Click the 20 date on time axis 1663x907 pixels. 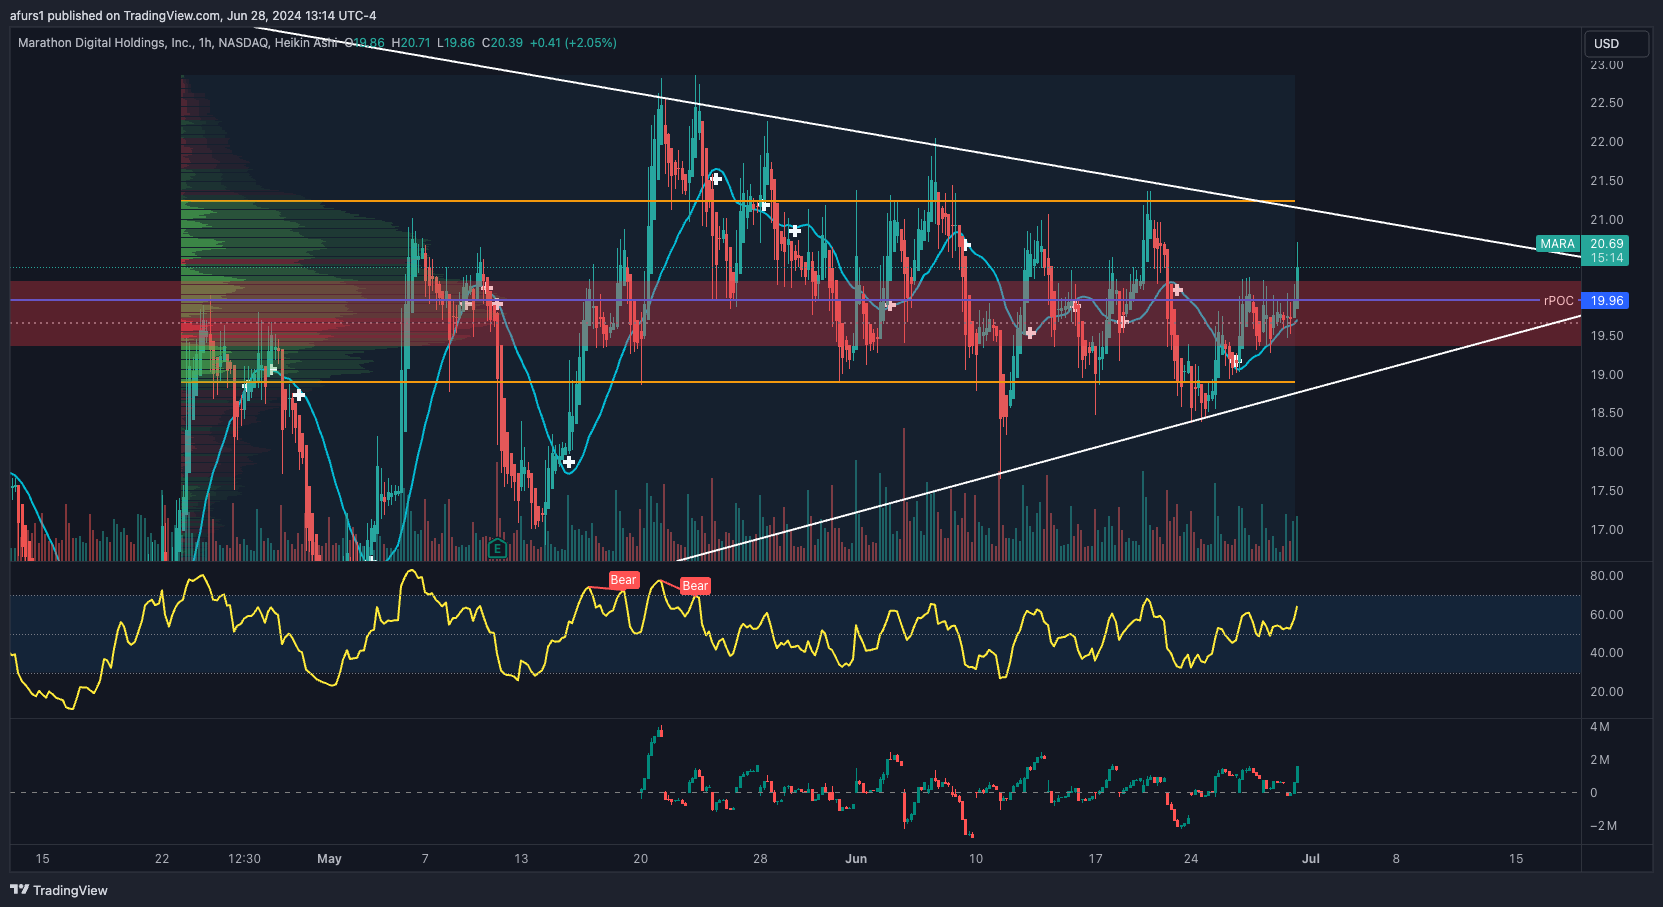point(641,859)
